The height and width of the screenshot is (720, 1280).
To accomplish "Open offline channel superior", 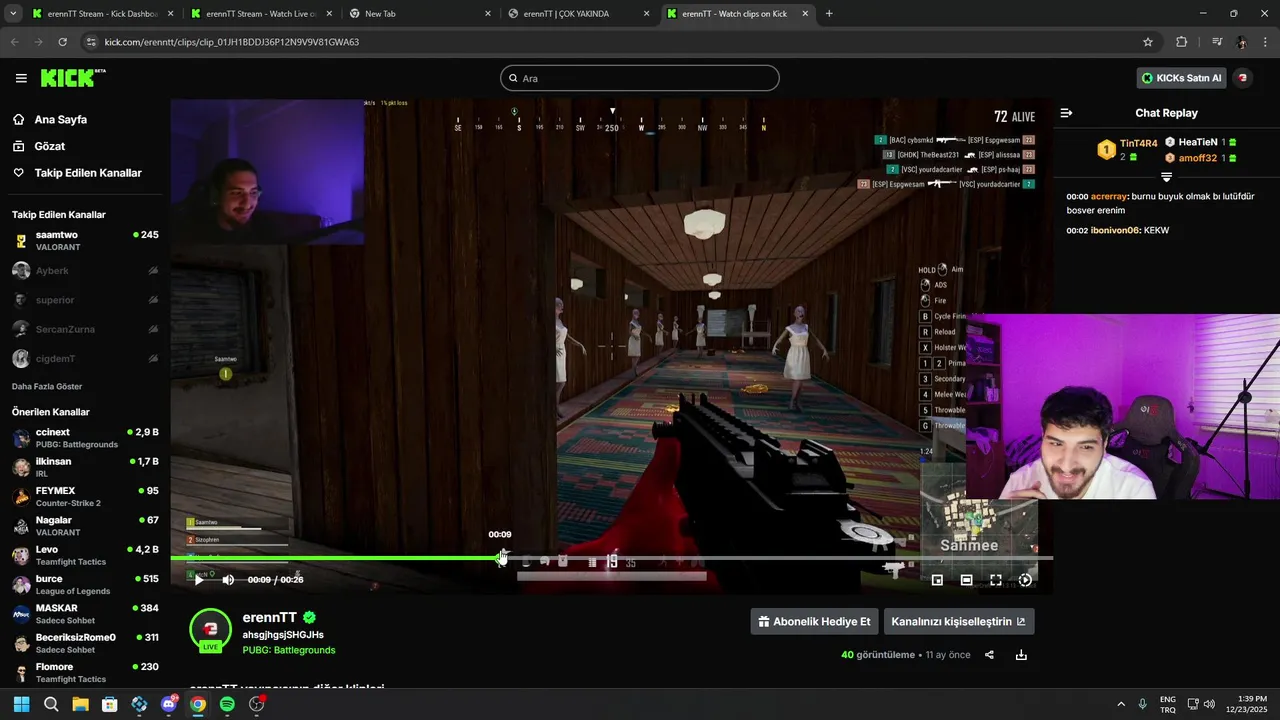I will [x=85, y=300].
